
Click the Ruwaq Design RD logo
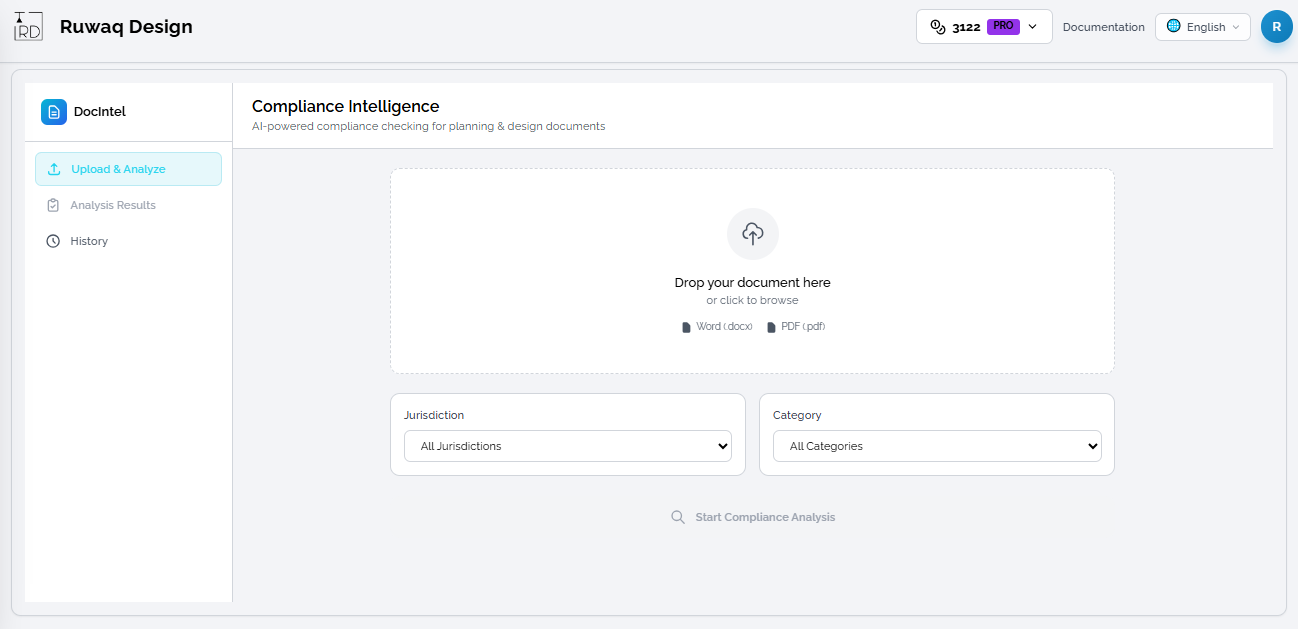pyautogui.click(x=28, y=27)
